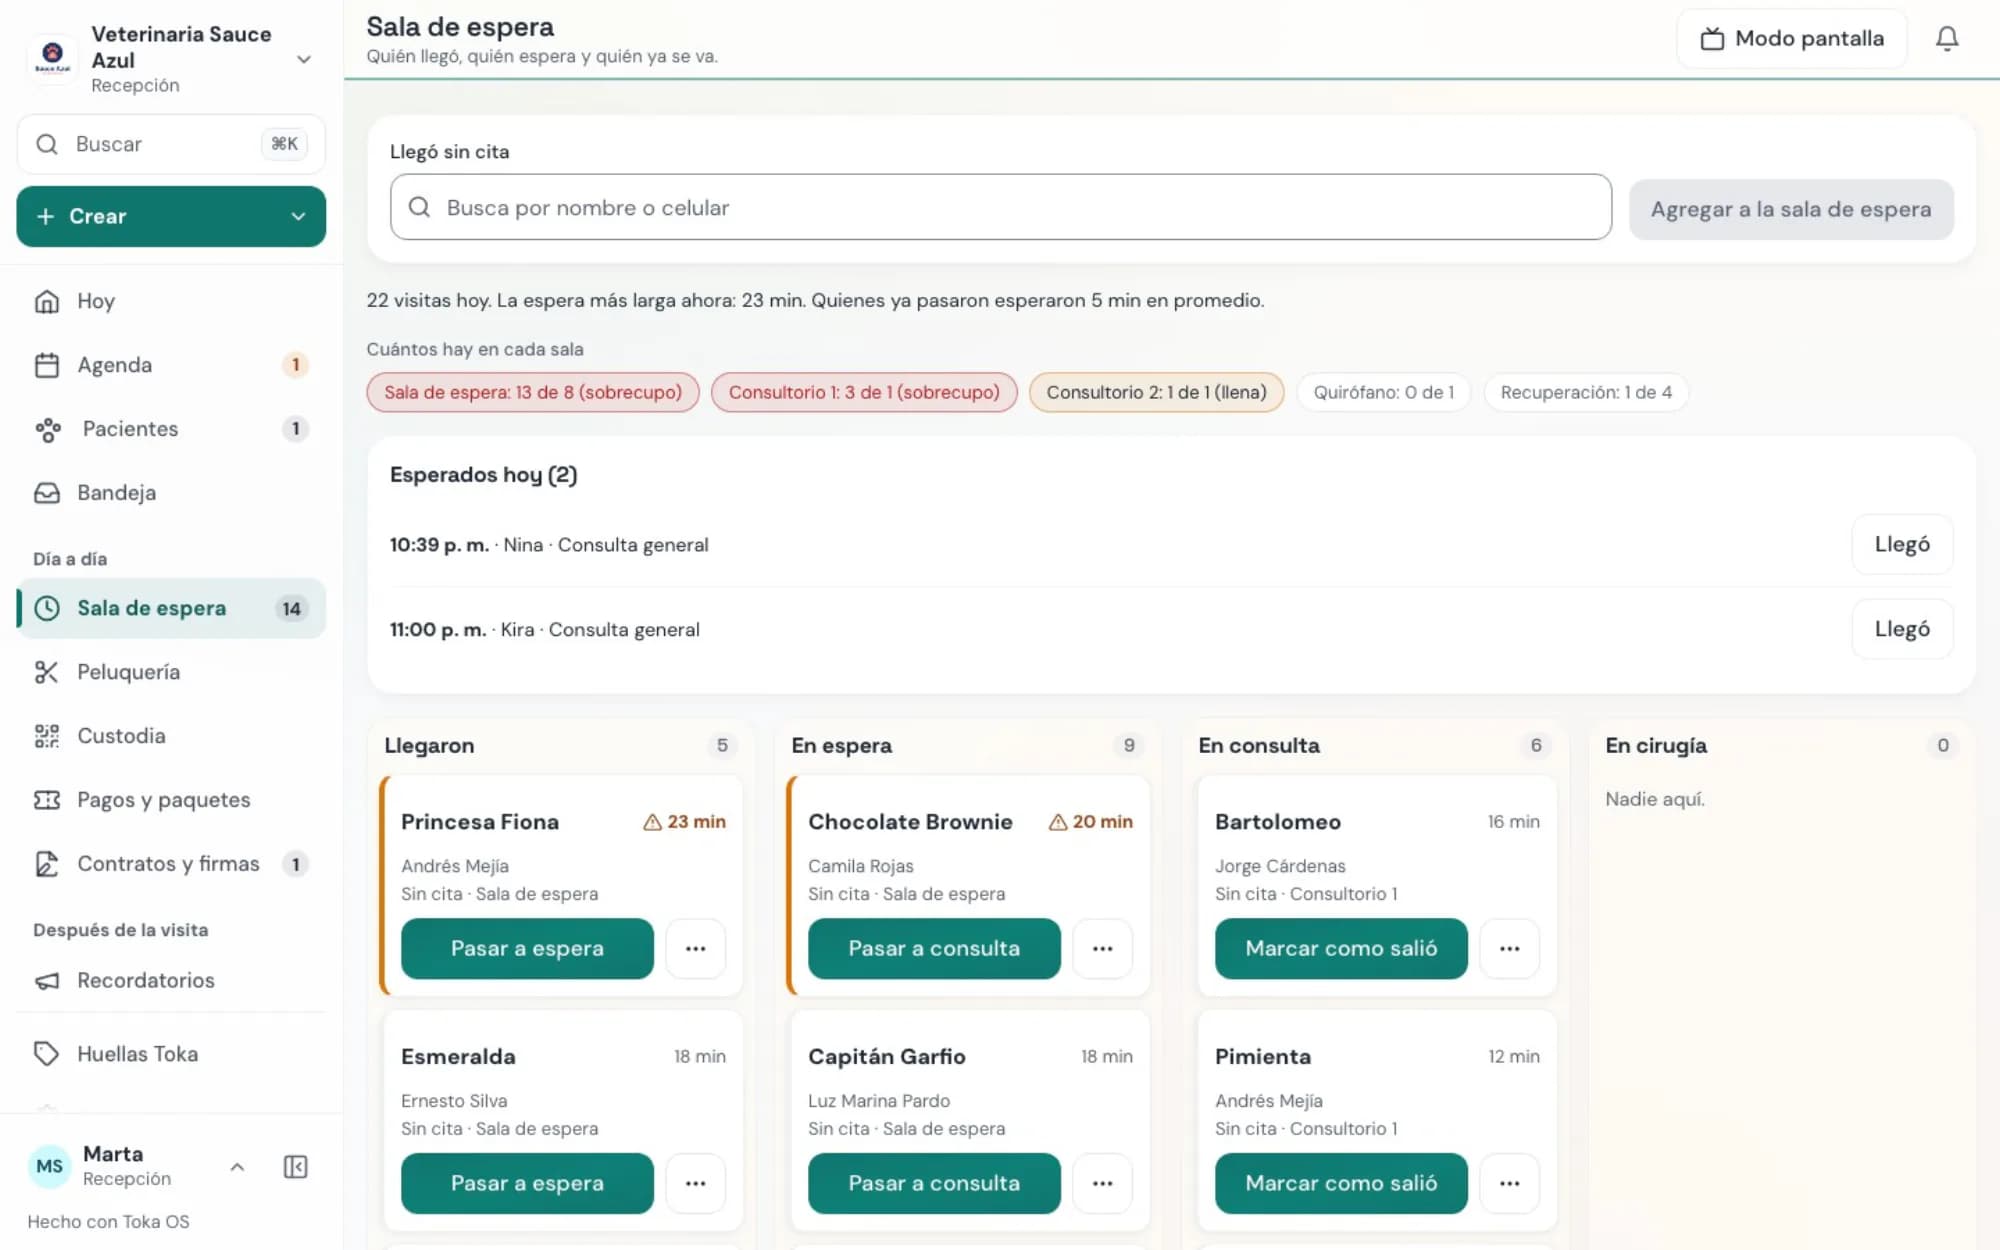Open more options for Esmeralda
2000x1250 pixels.
point(695,1183)
